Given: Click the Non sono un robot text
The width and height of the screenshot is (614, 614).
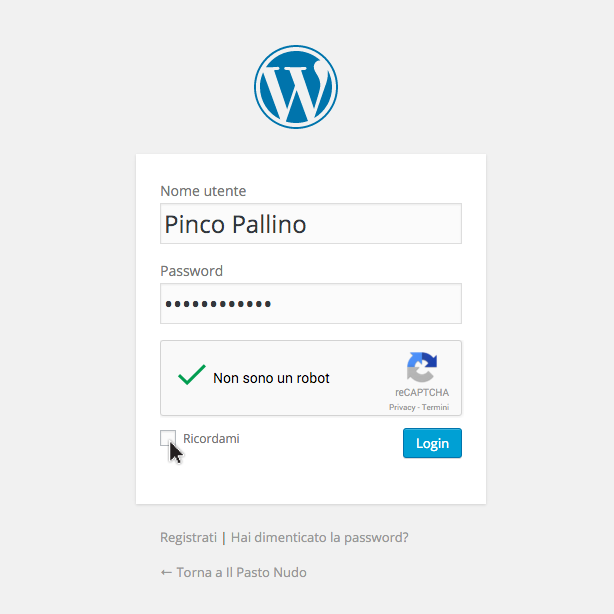Looking at the screenshot, I should pos(271,378).
